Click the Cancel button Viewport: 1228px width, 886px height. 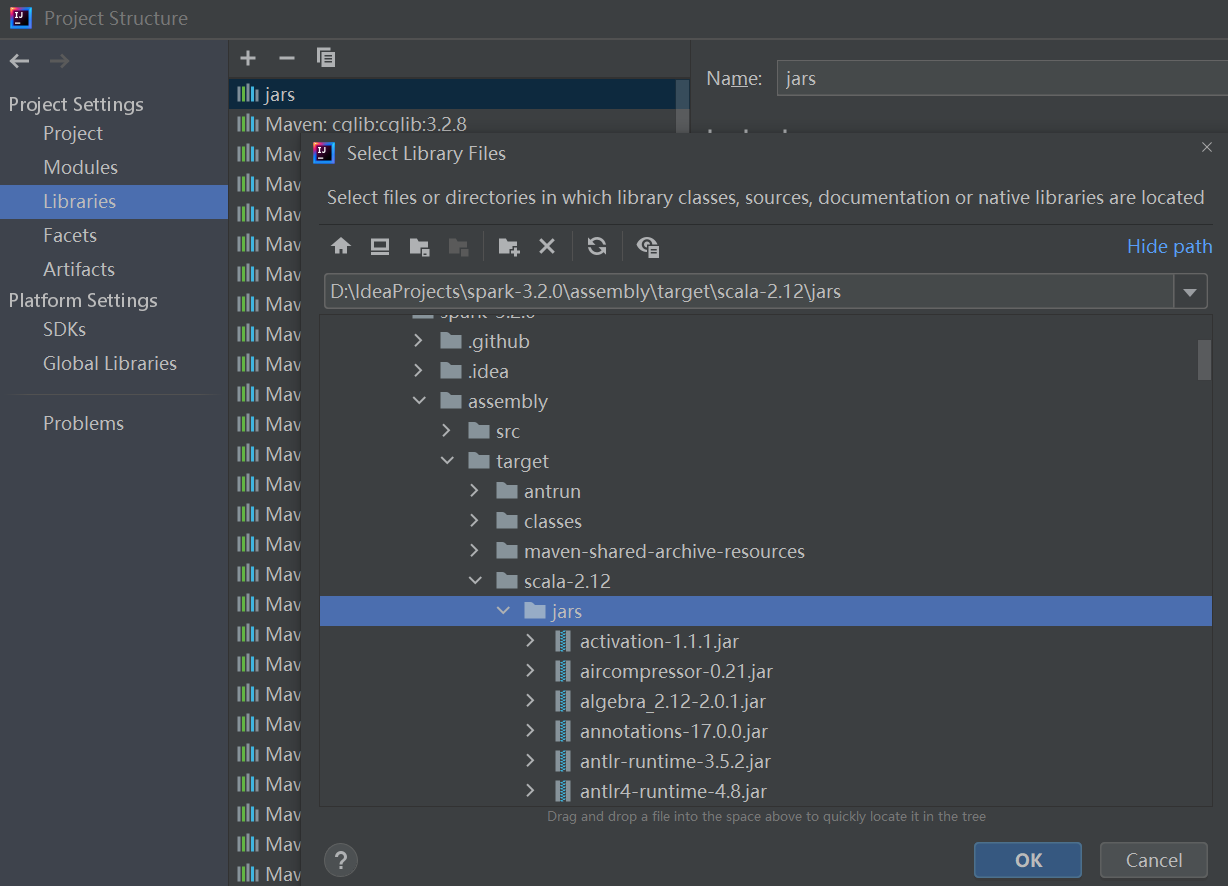(x=1153, y=860)
